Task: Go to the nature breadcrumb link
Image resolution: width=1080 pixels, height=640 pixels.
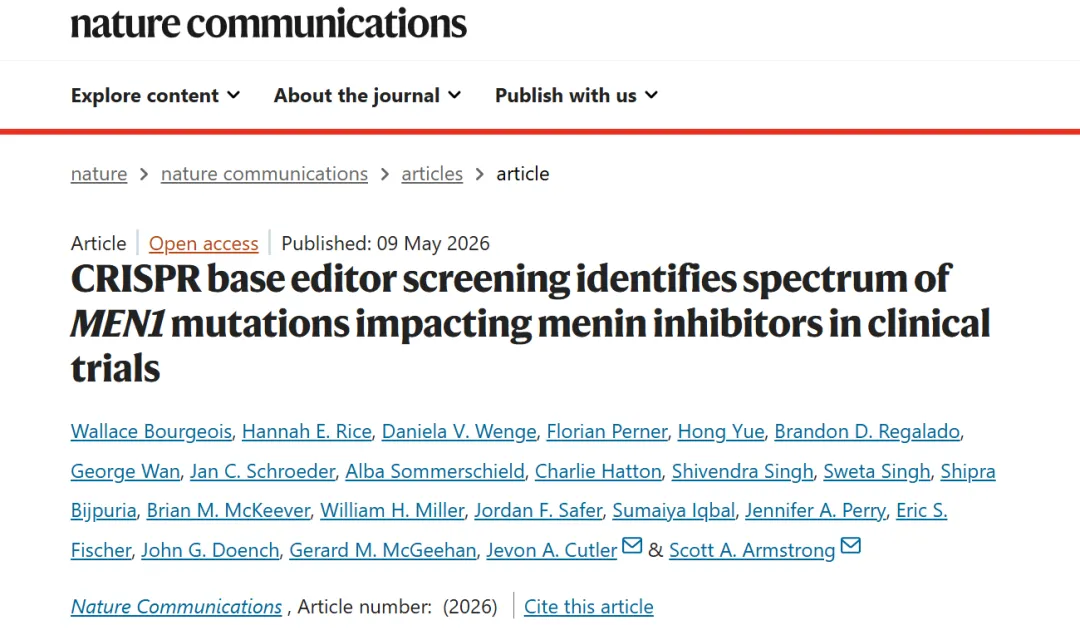Action: 98,174
